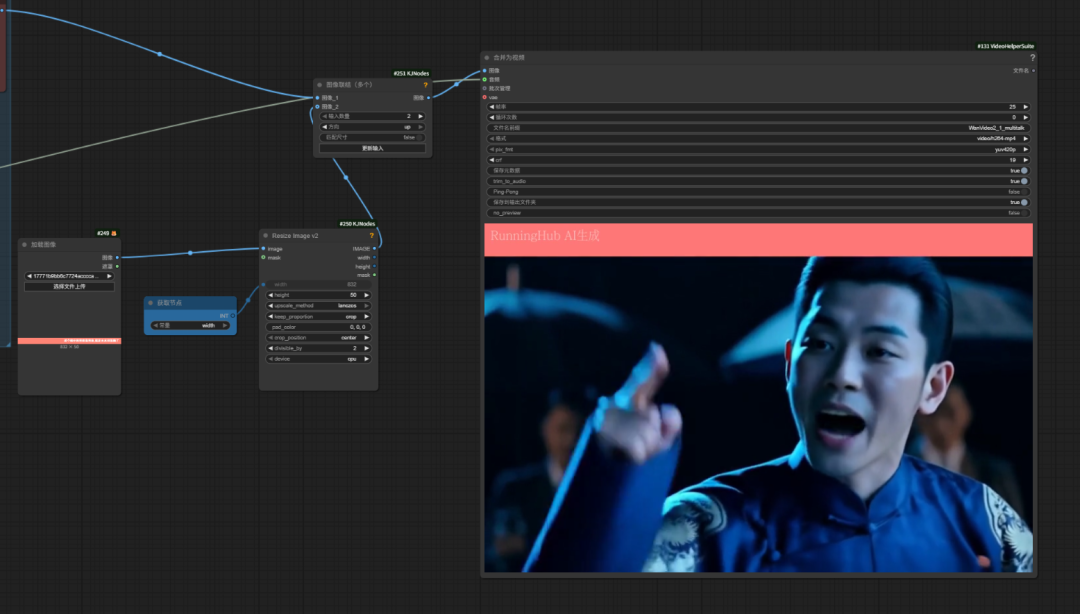Toggle the 匹配尺寸 switch on 图像联结

(419, 137)
